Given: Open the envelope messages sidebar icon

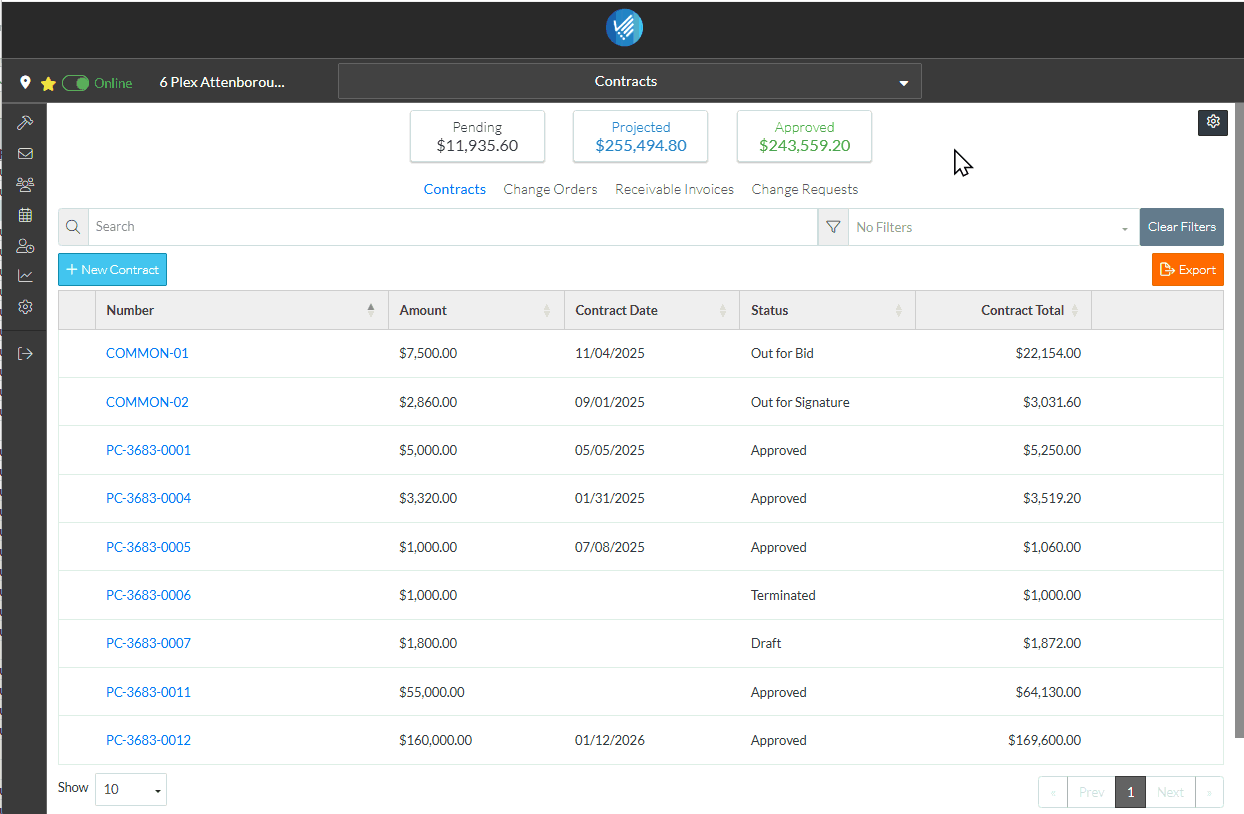Looking at the screenshot, I should [x=25, y=154].
